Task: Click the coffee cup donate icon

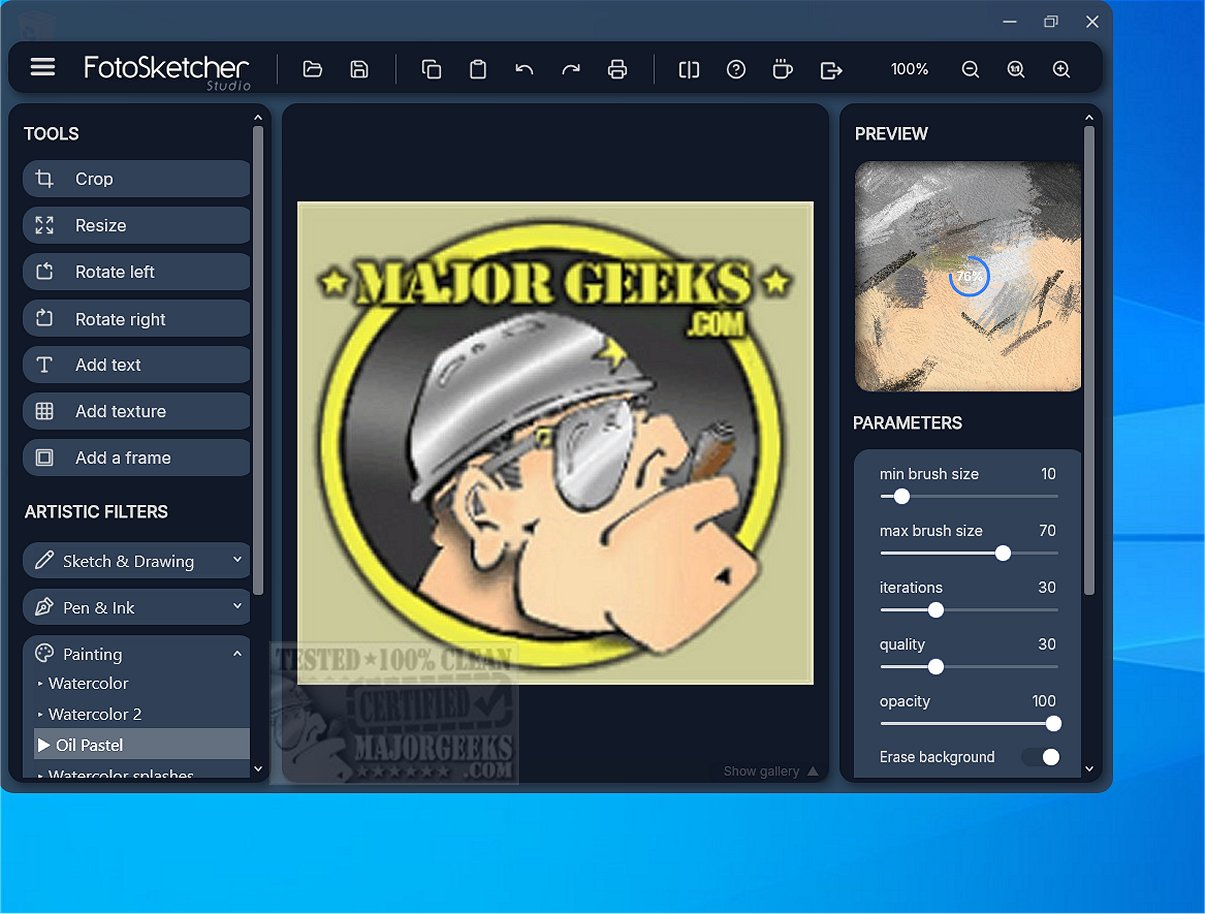Action: click(783, 69)
